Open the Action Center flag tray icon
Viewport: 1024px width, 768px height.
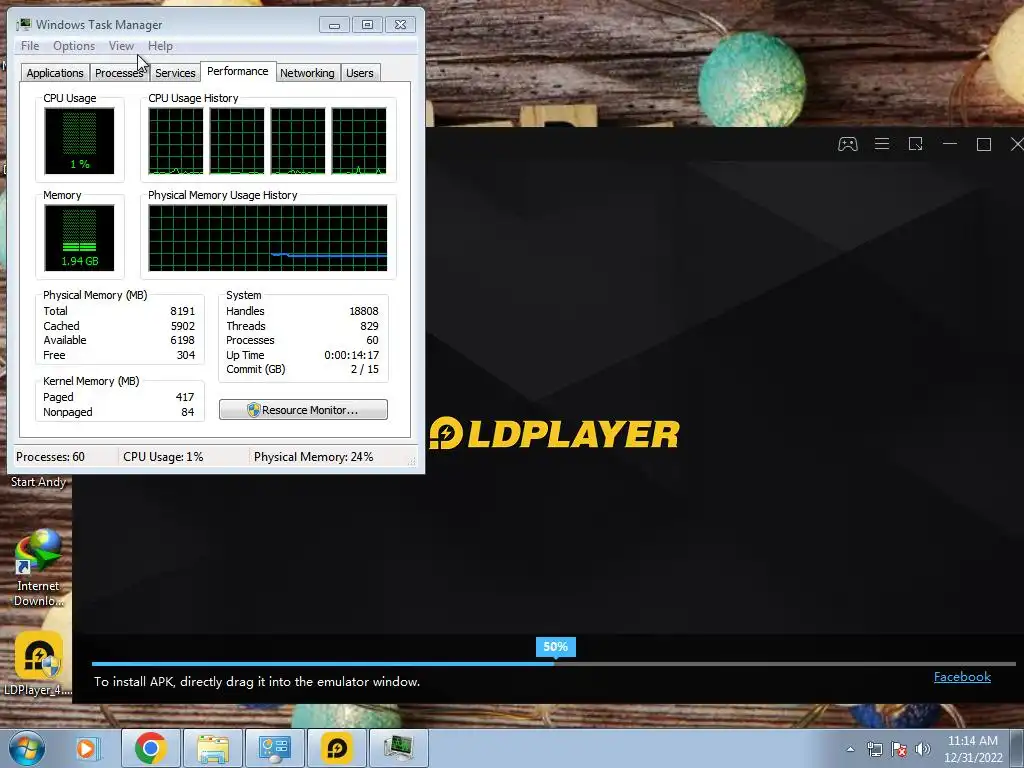click(x=899, y=749)
